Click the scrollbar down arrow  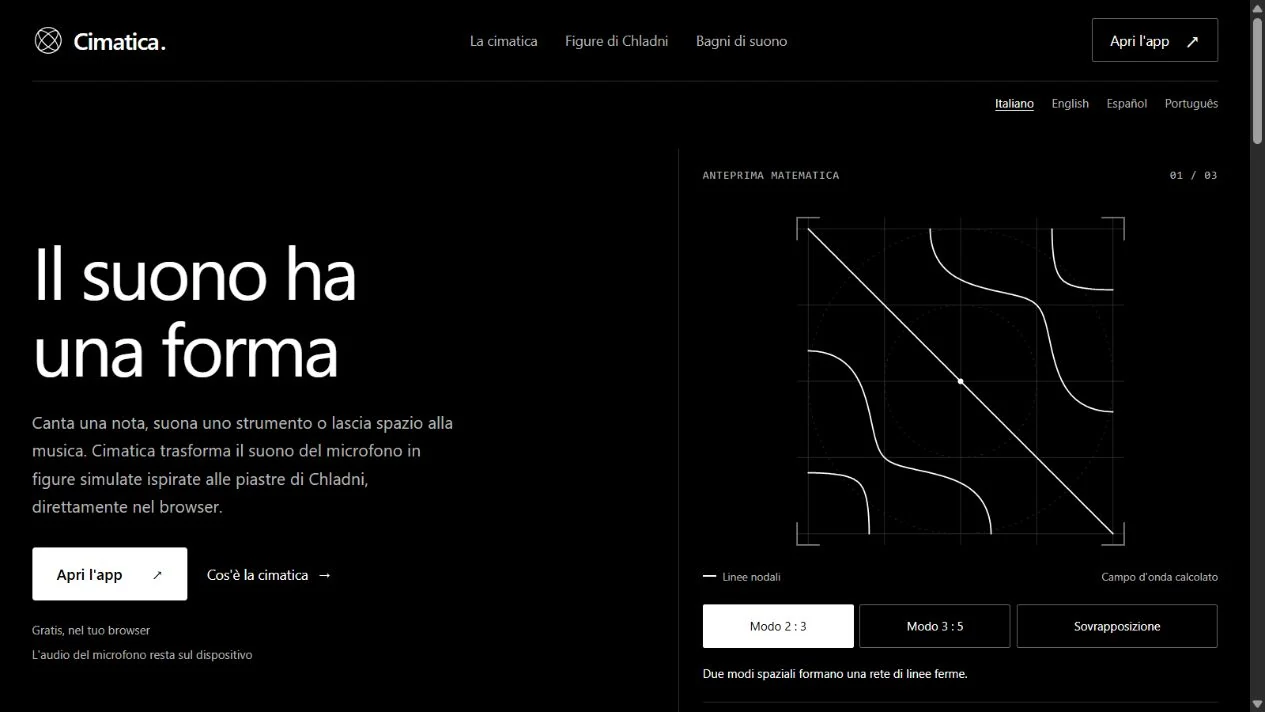[x=1257, y=703]
